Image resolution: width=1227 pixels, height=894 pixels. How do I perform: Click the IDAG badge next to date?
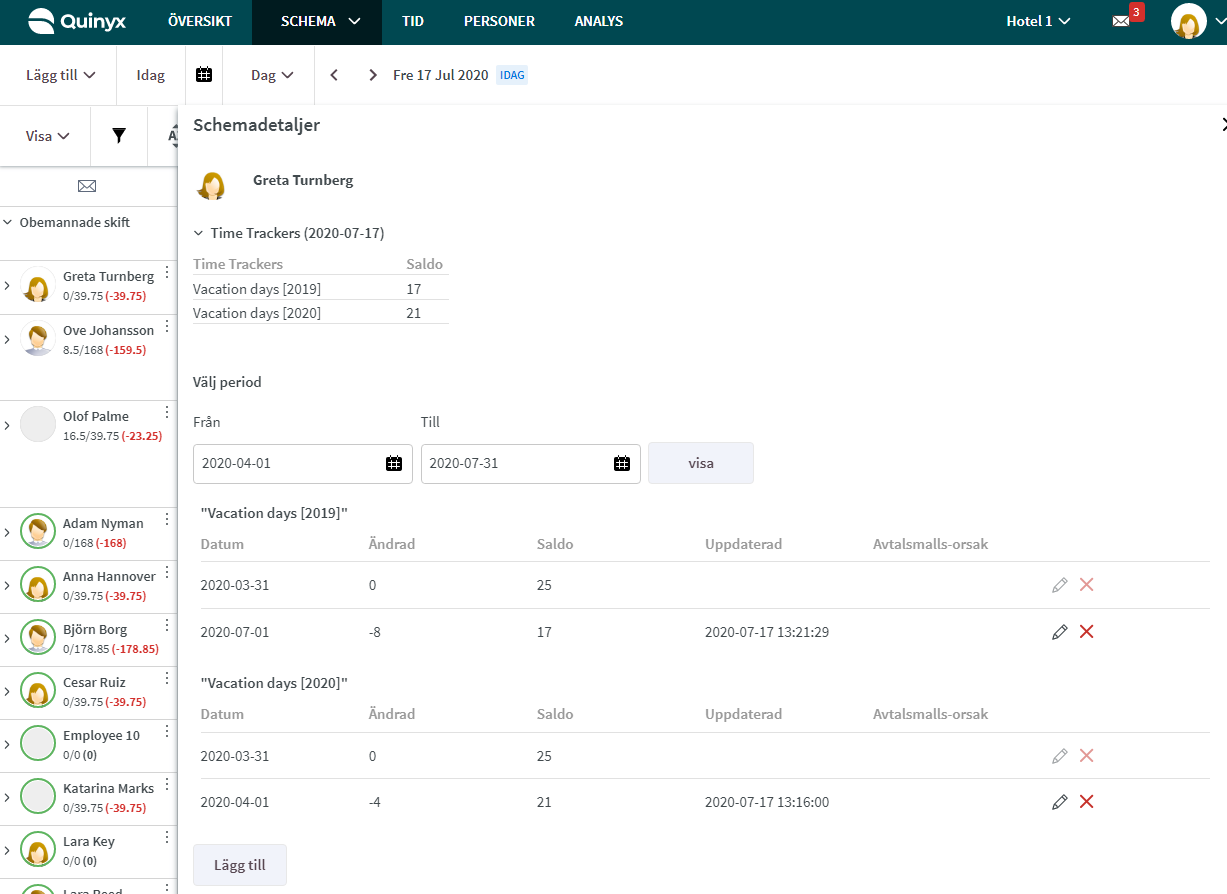[512, 75]
